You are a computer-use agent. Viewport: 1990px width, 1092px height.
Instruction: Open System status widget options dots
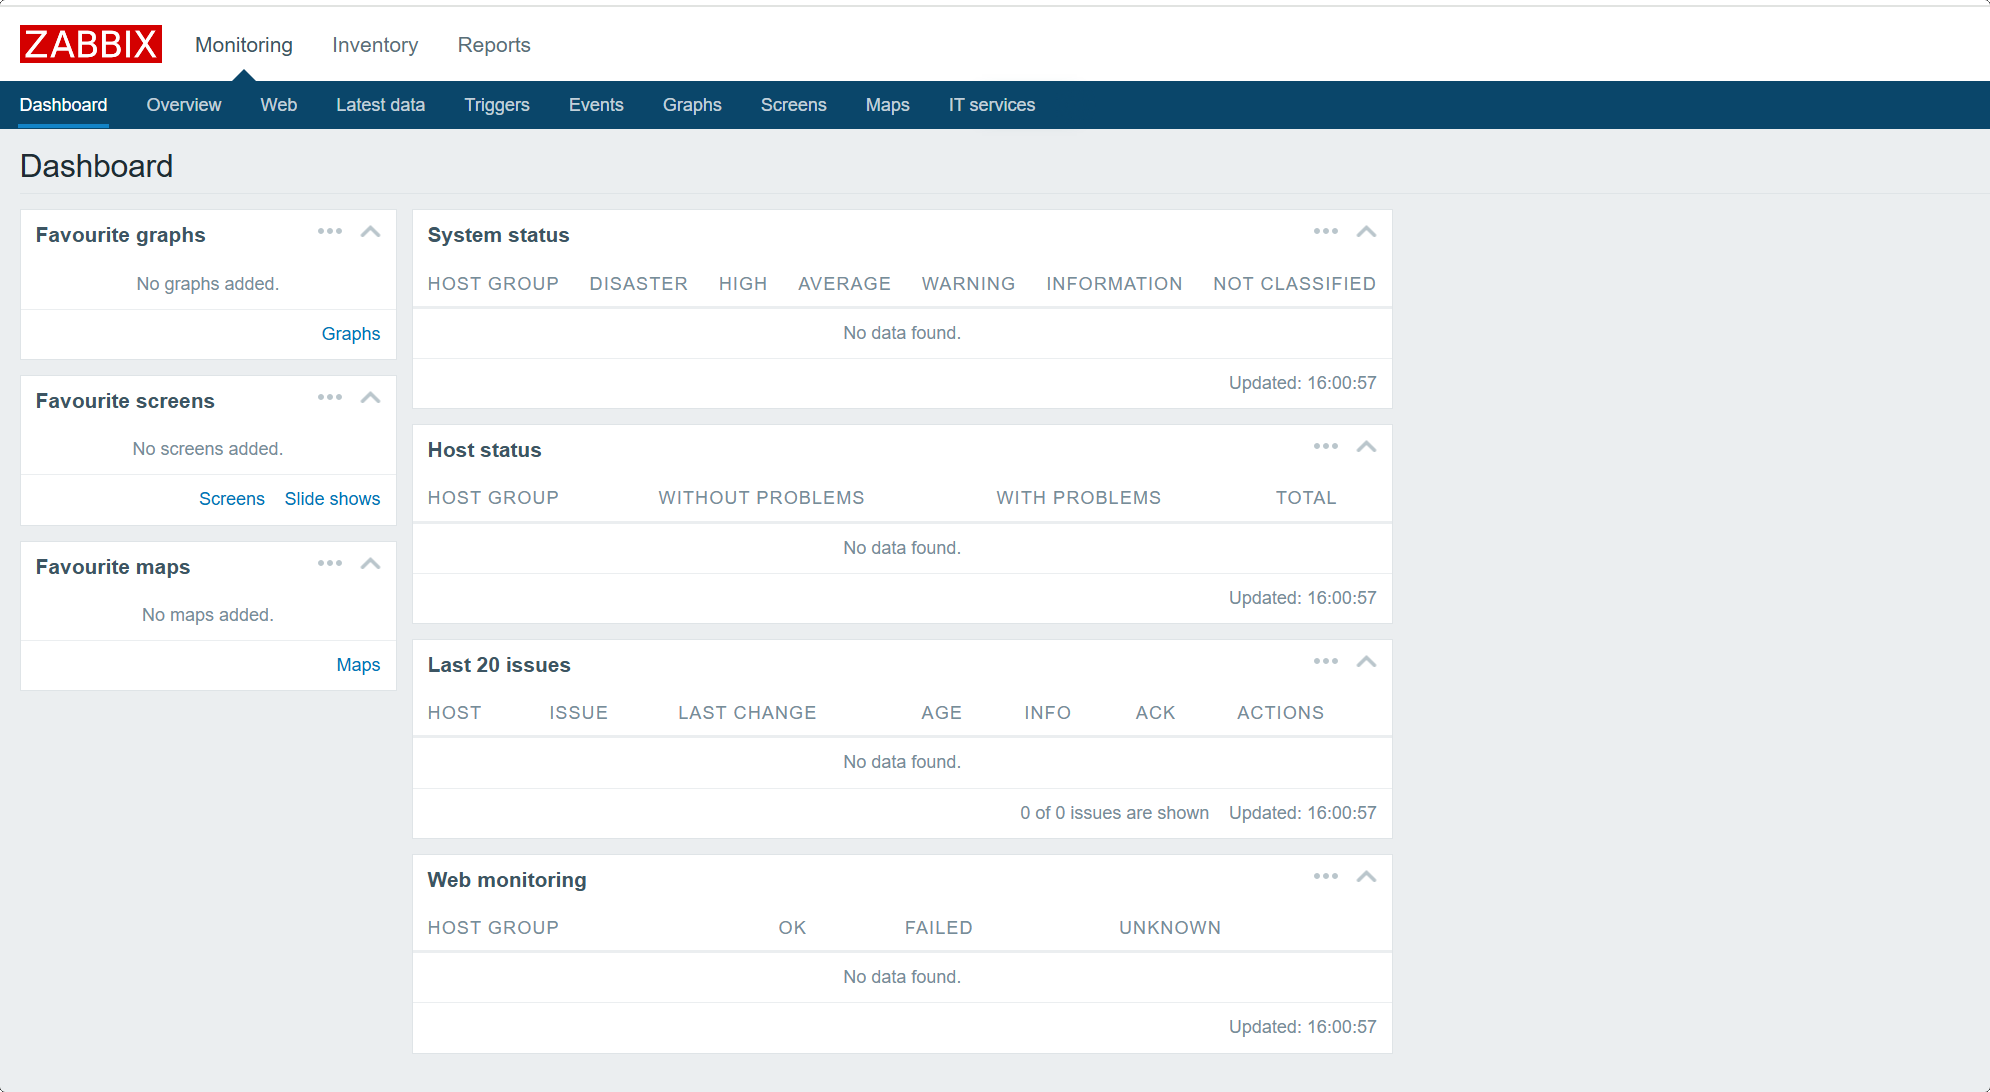(1326, 232)
